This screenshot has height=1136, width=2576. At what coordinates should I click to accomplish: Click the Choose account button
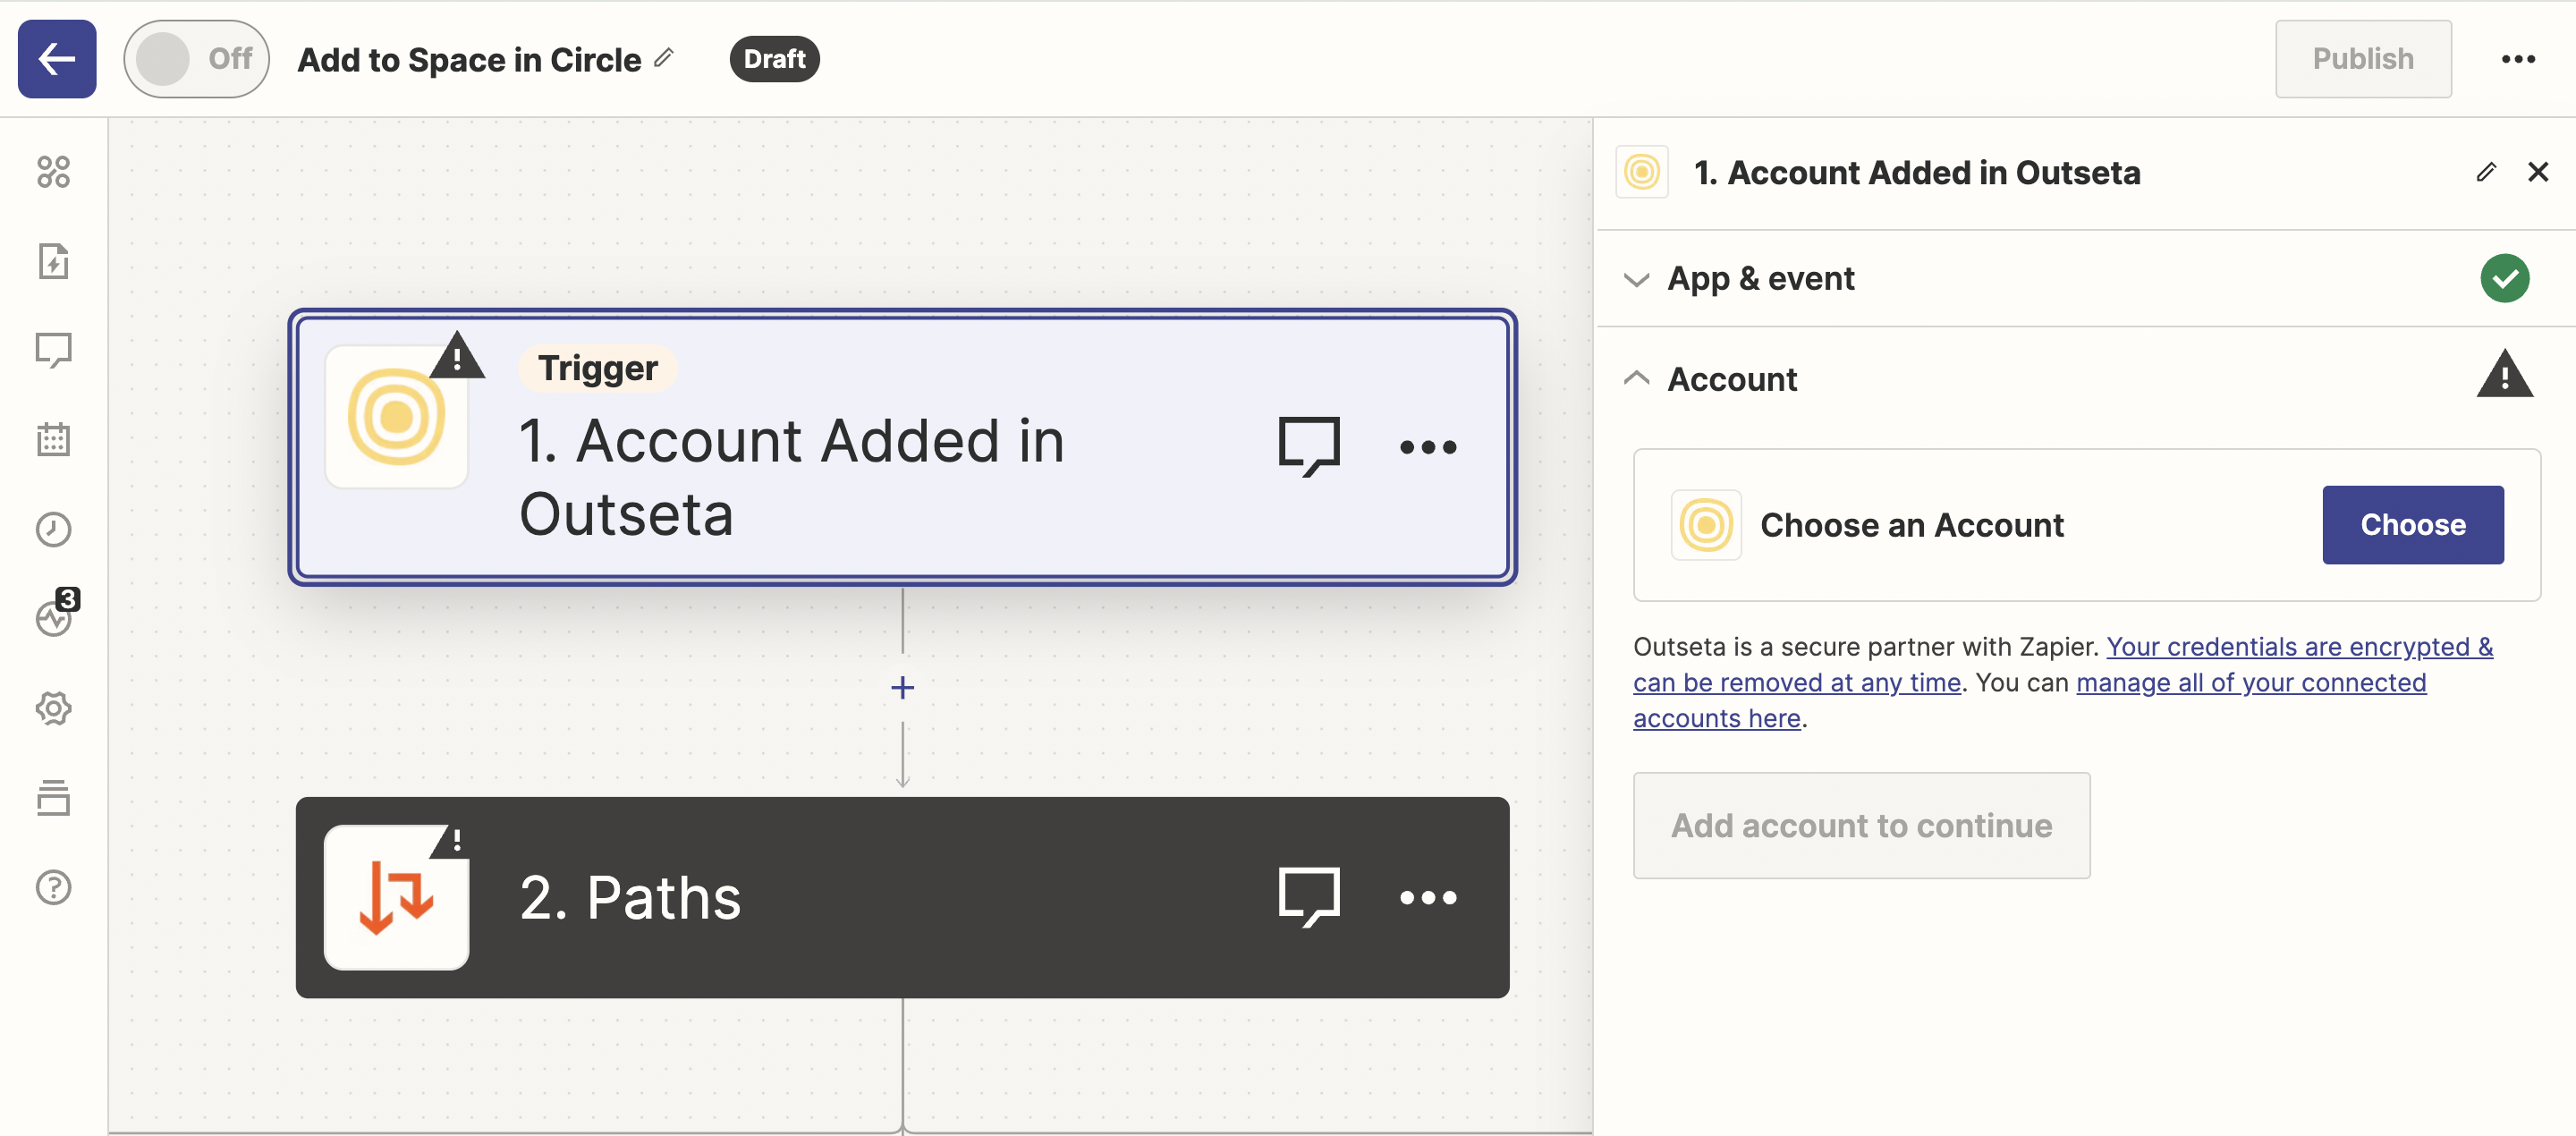[2412, 525]
